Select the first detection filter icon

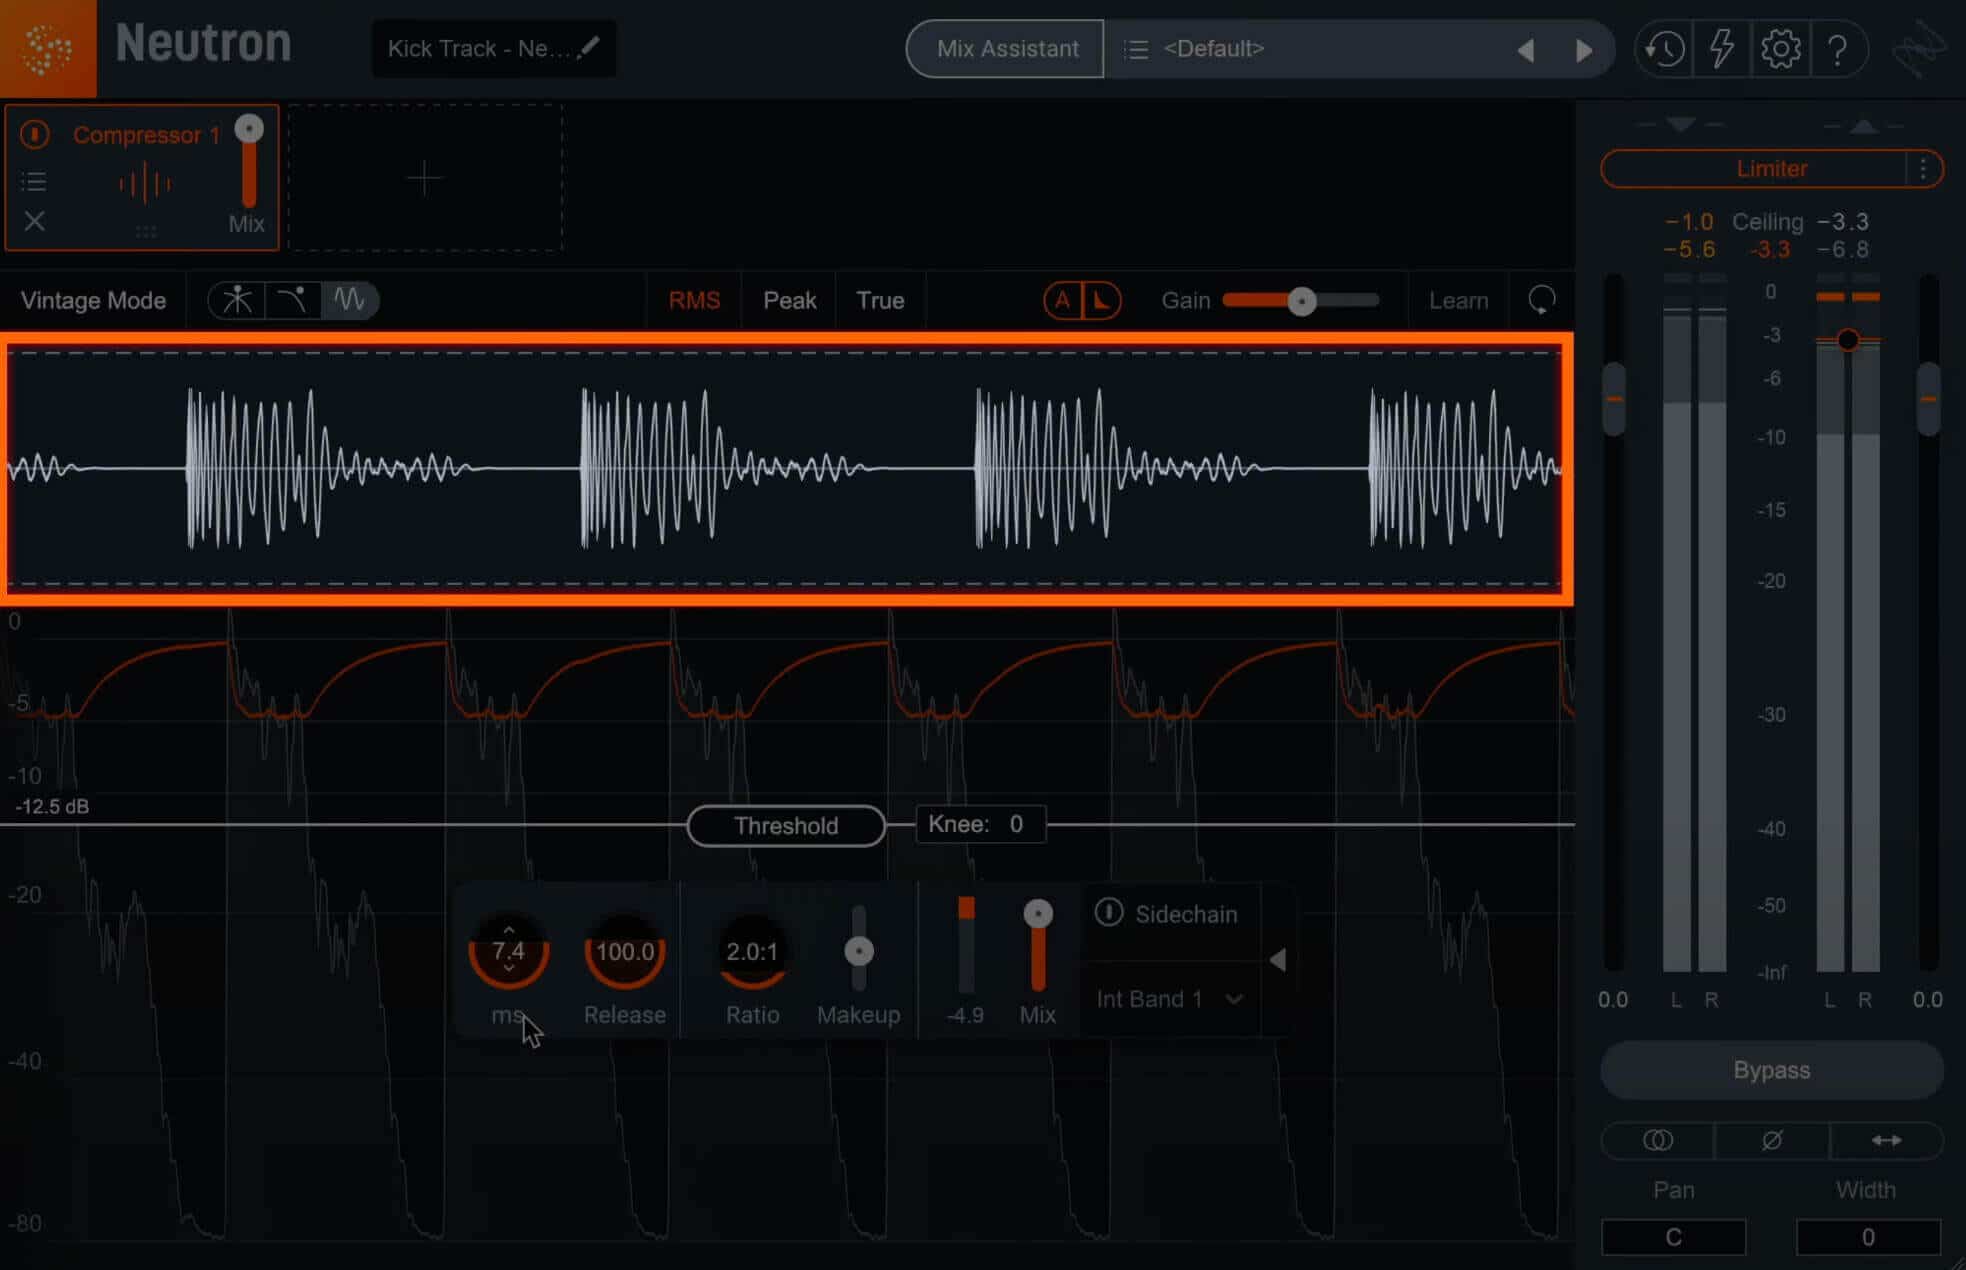[x=237, y=300]
